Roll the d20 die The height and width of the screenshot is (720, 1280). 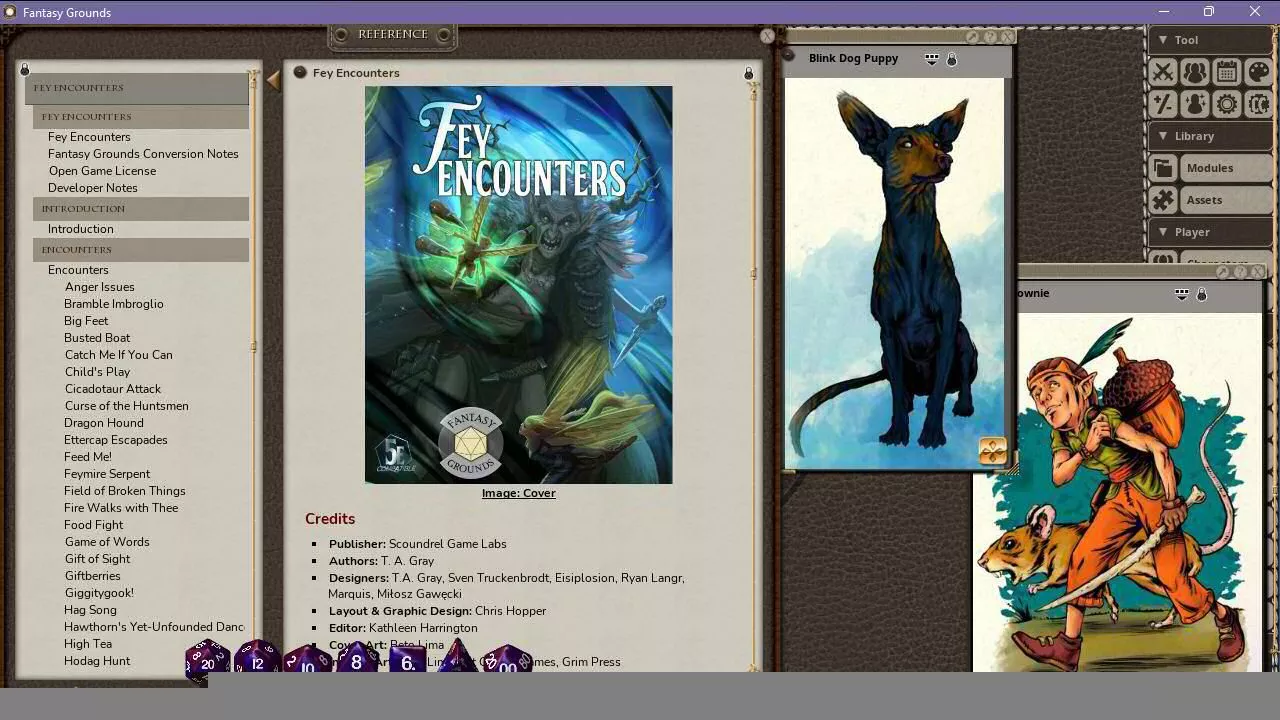pyautogui.click(x=207, y=661)
